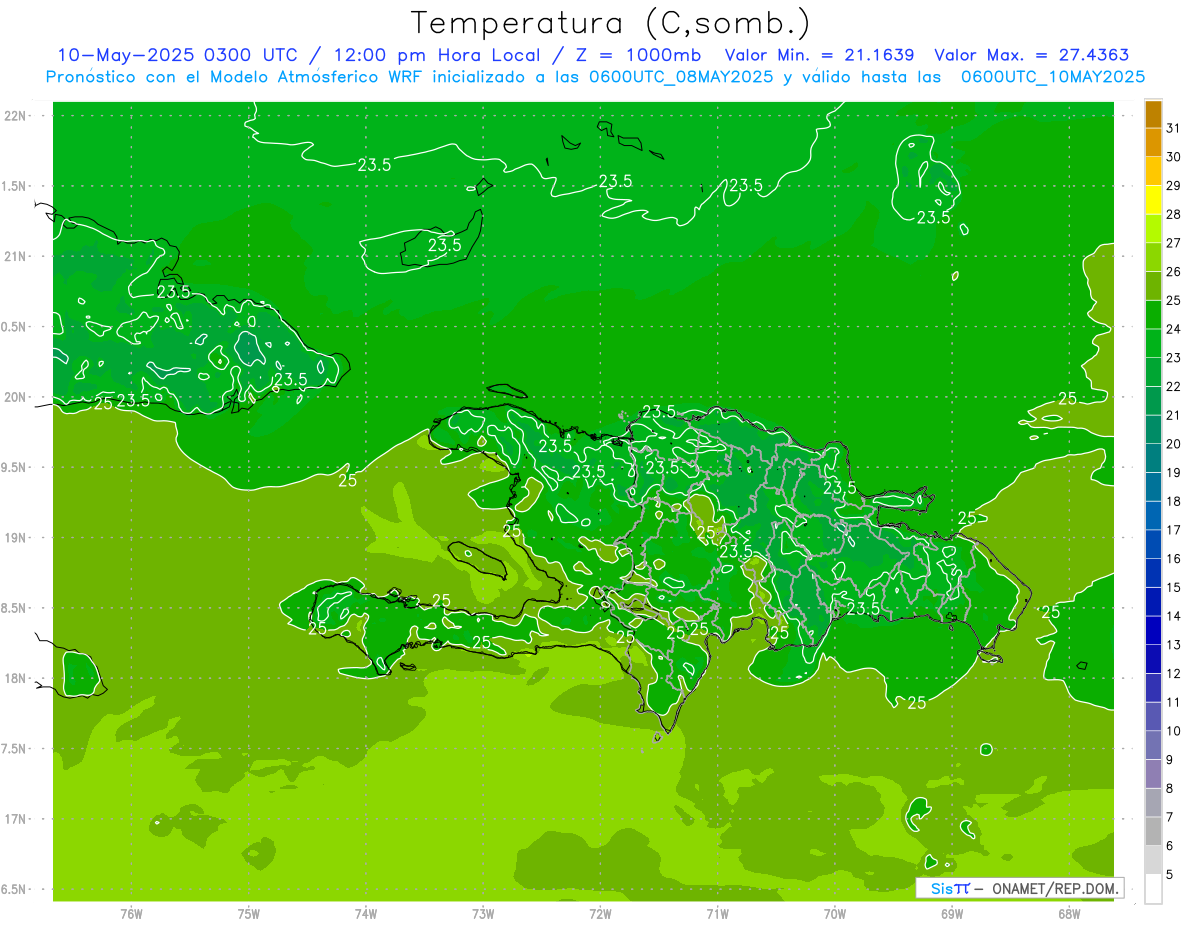Click the '23.5' label inside the Great Inagua contour
The height and width of the screenshot is (927, 1200).
click(x=445, y=244)
